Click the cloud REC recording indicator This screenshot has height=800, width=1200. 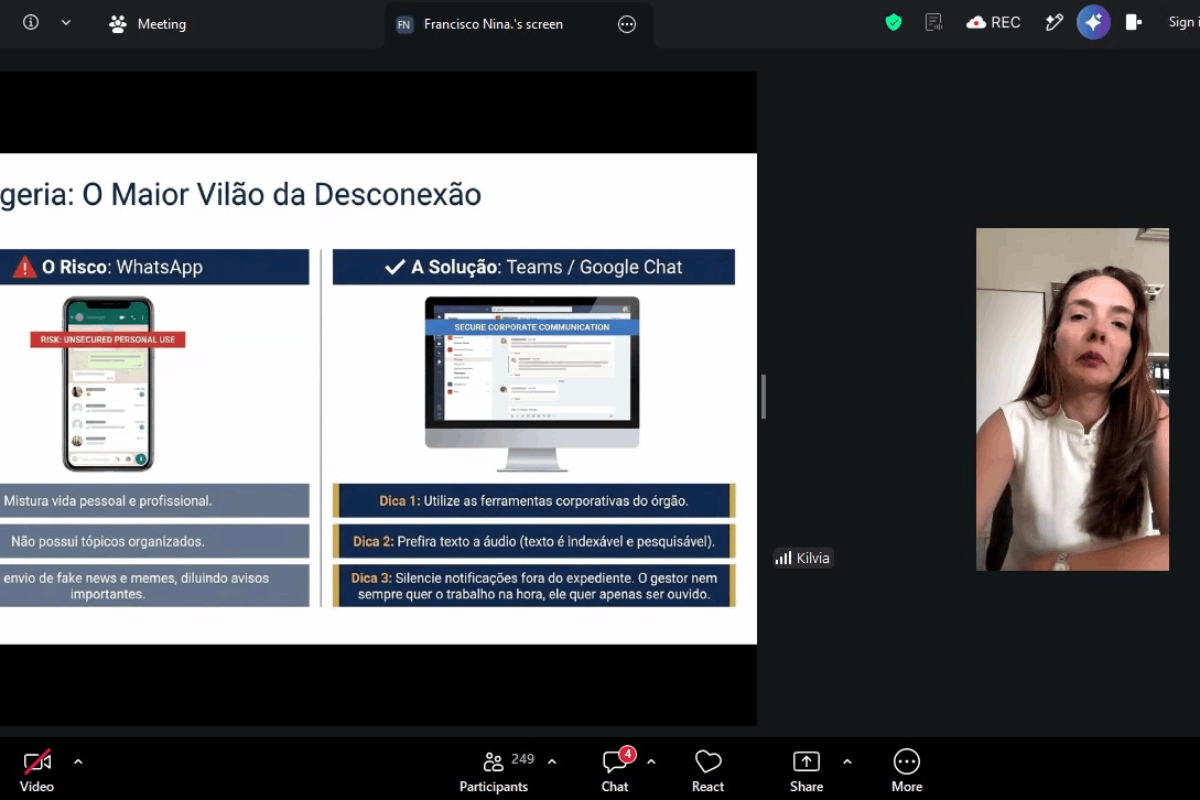[993, 22]
